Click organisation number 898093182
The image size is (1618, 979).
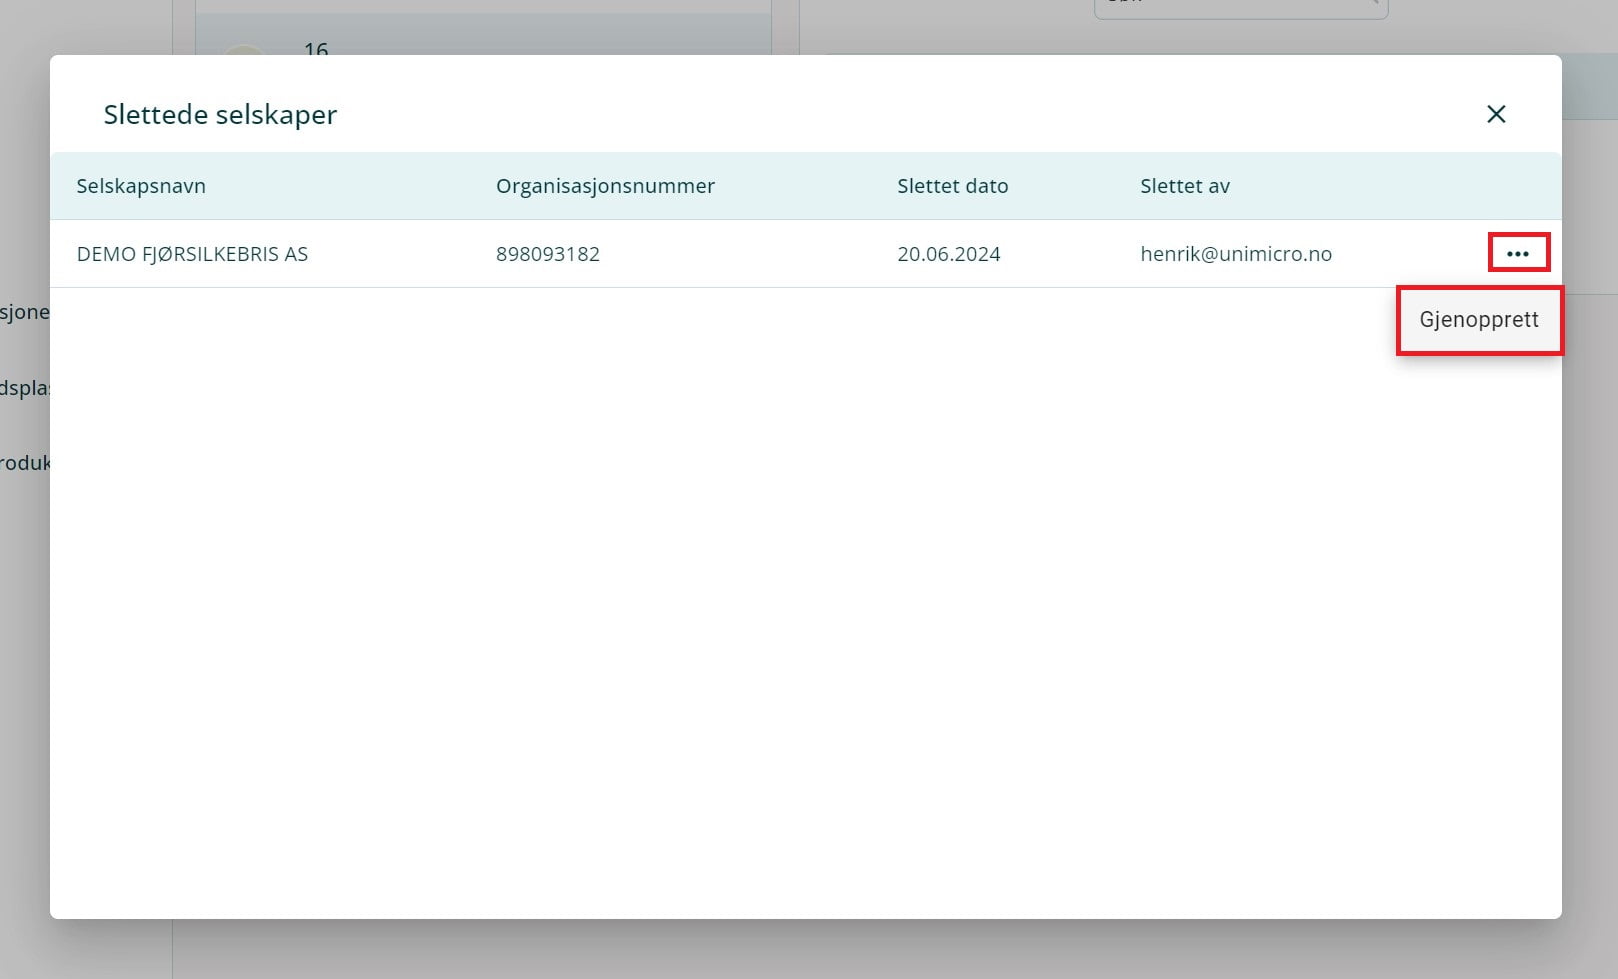click(x=548, y=254)
